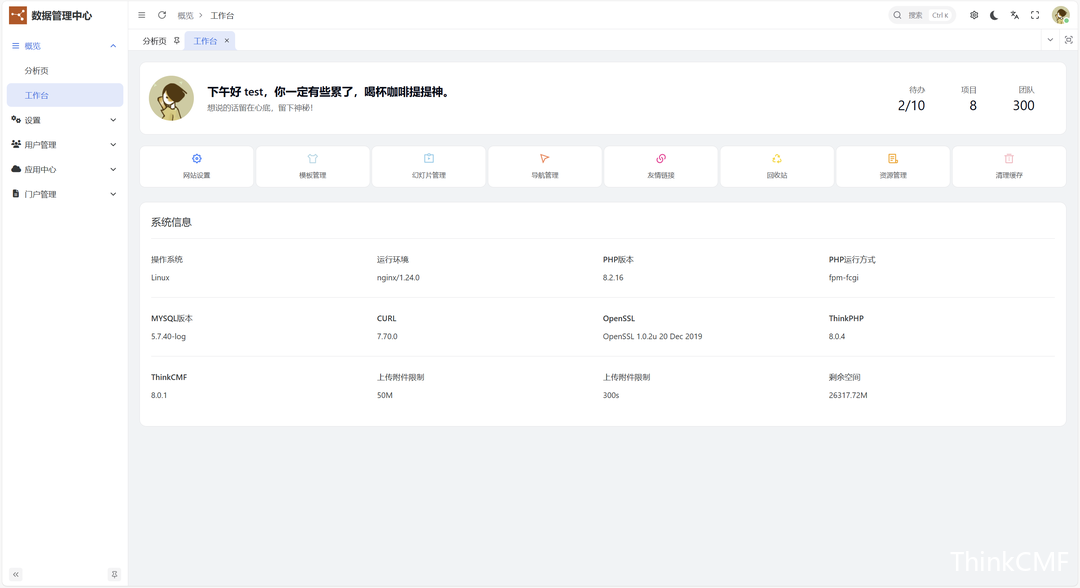Viewport: 1080px width, 588px height.
Task: Open the 导航管理 navigation card
Action: 545,166
